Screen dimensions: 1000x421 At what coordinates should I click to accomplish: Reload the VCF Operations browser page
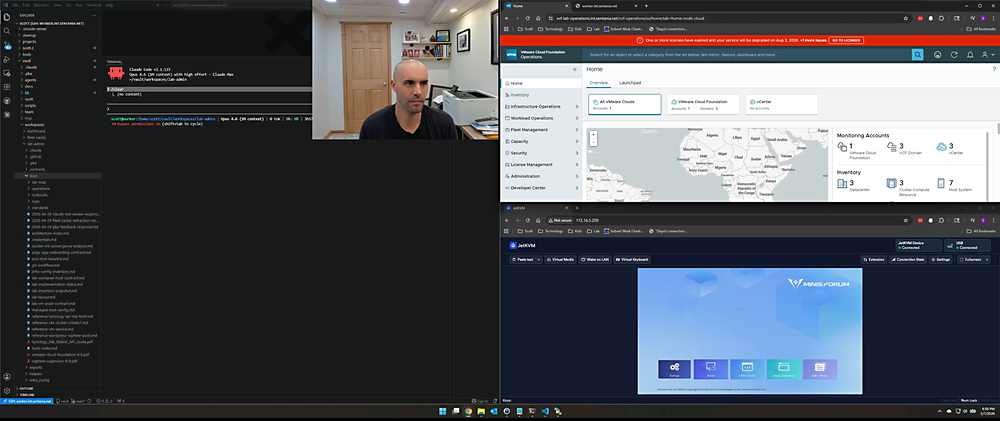[527, 18]
